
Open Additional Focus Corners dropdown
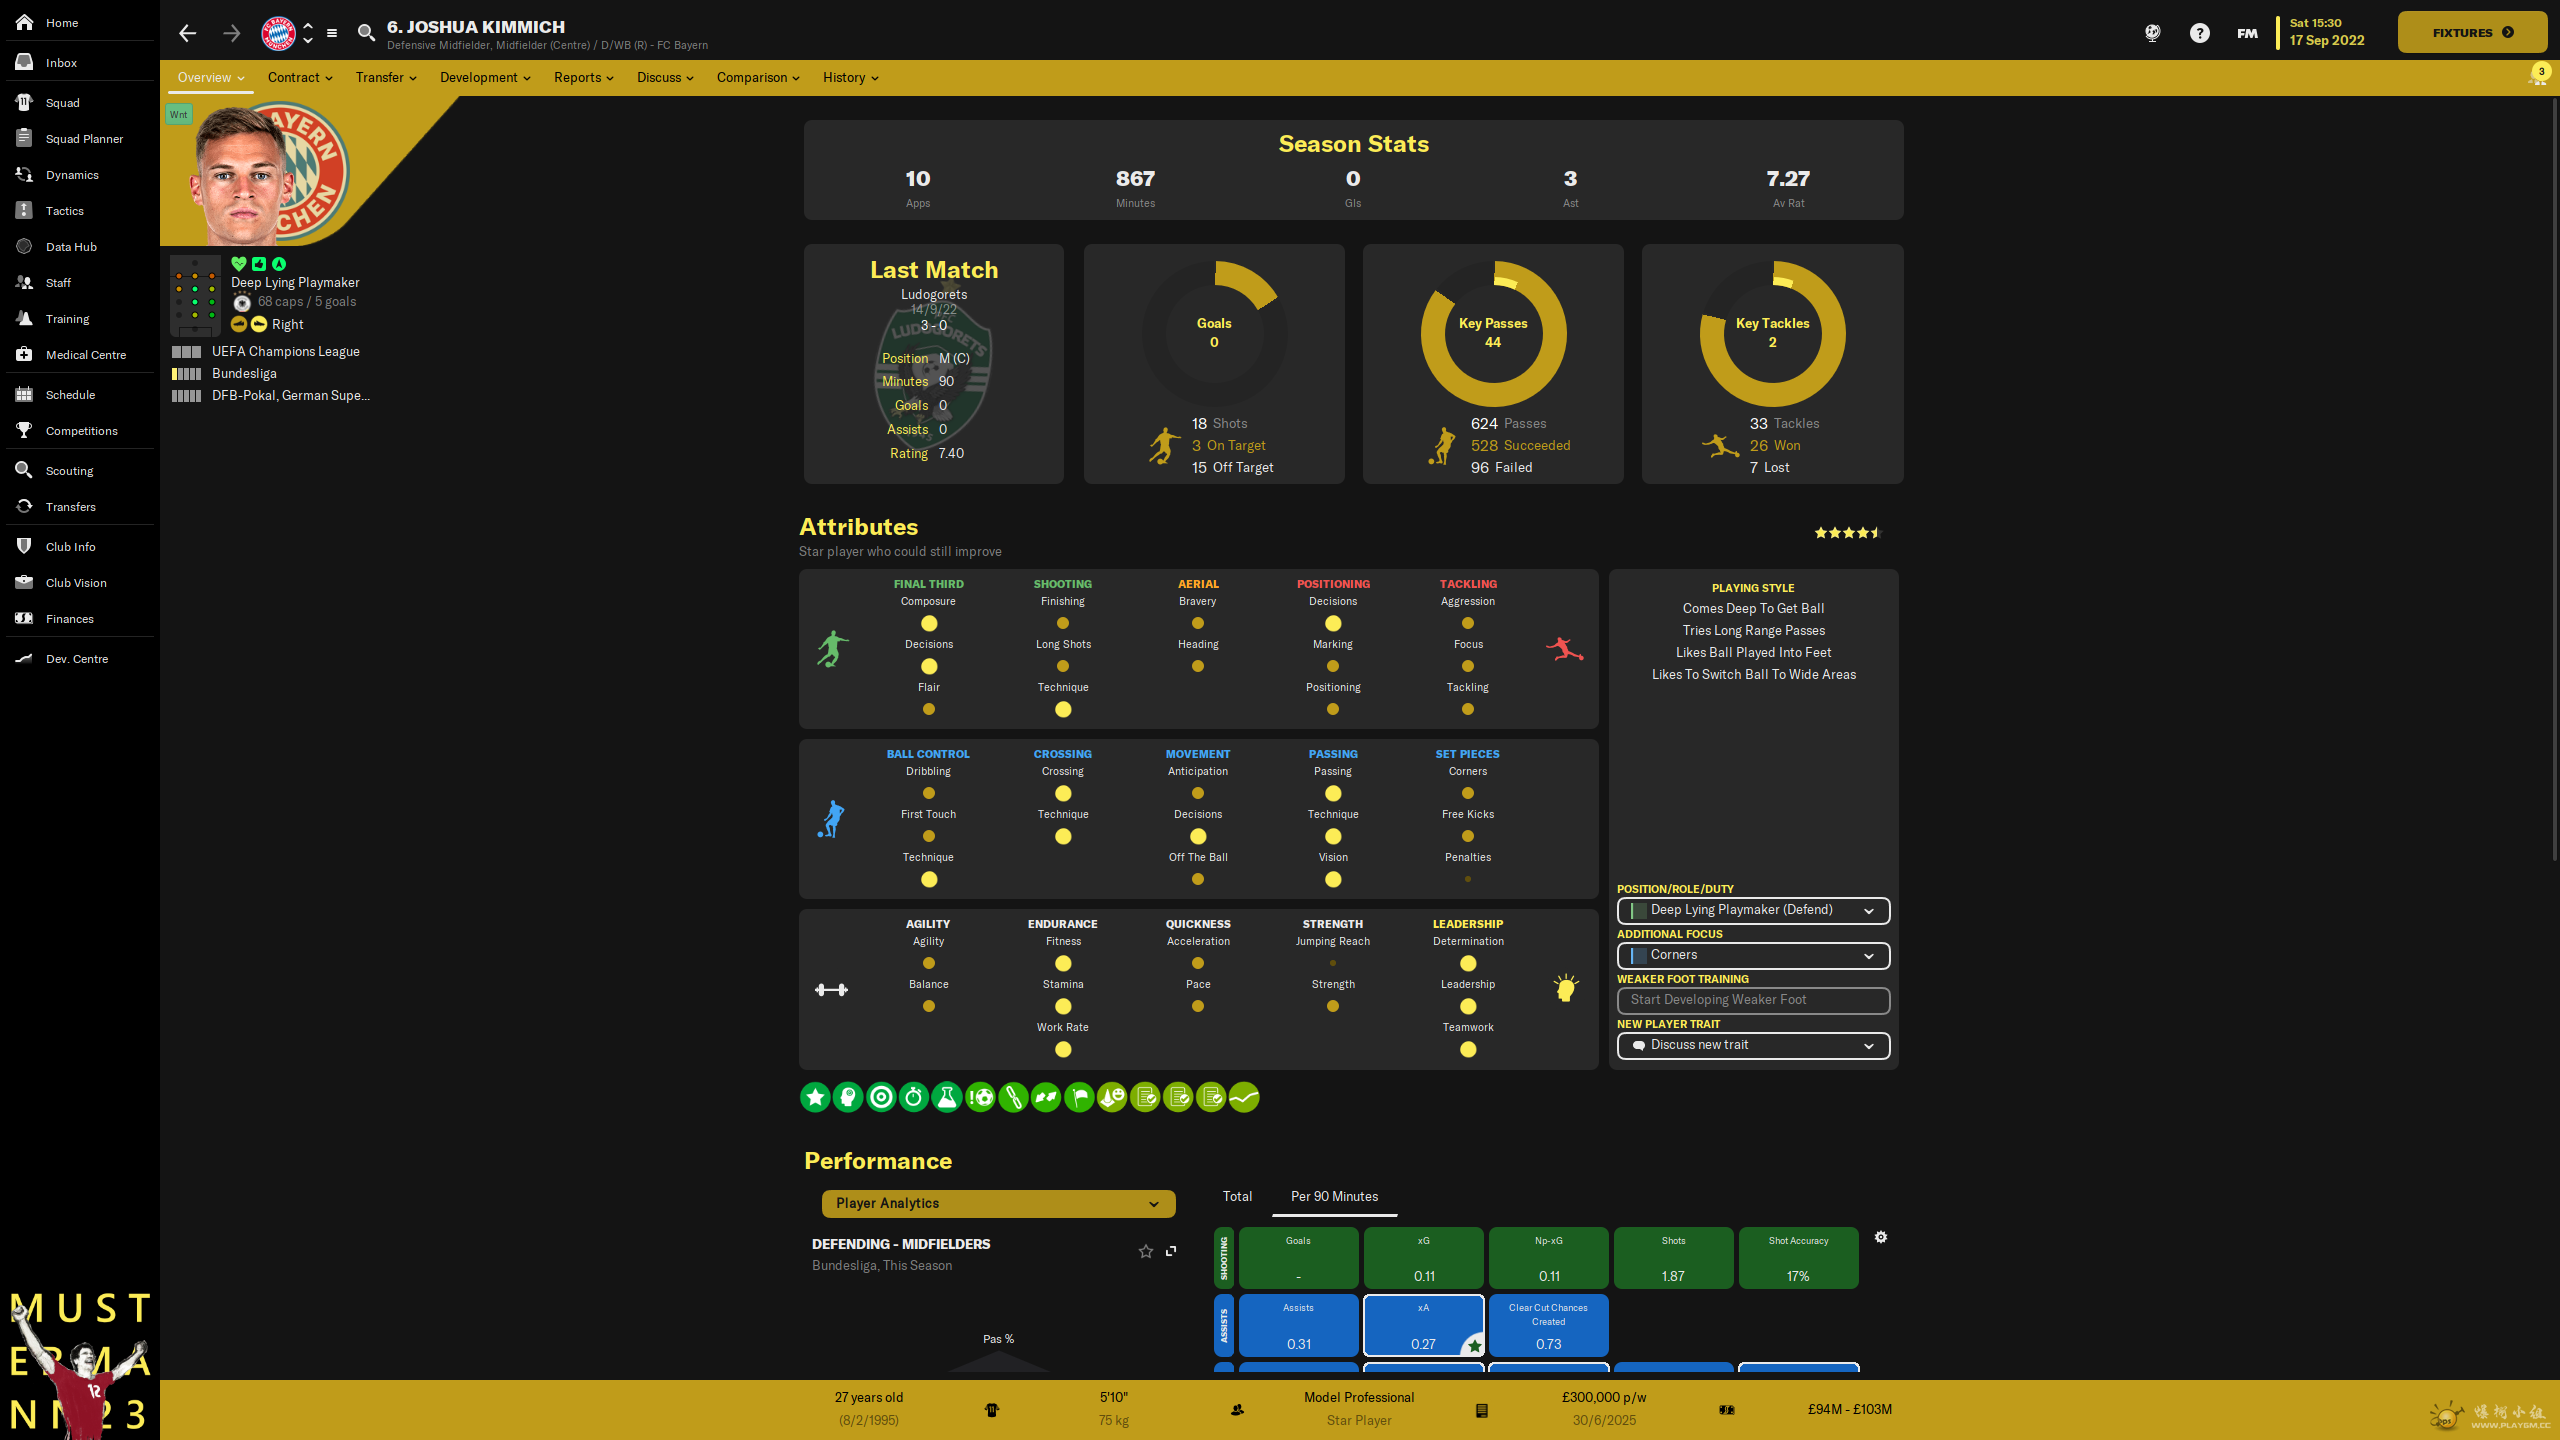click(1753, 955)
